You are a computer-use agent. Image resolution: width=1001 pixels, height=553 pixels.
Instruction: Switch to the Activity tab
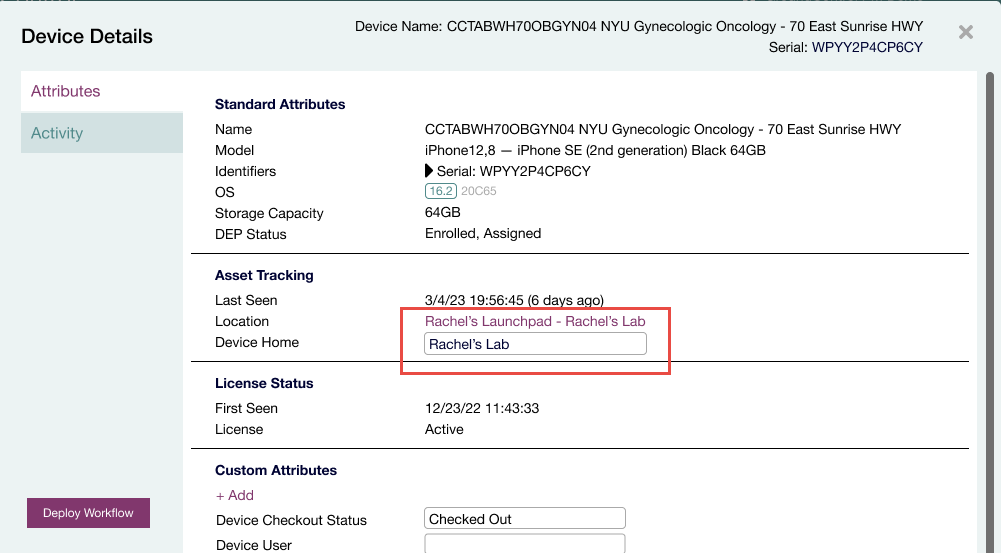(57, 133)
